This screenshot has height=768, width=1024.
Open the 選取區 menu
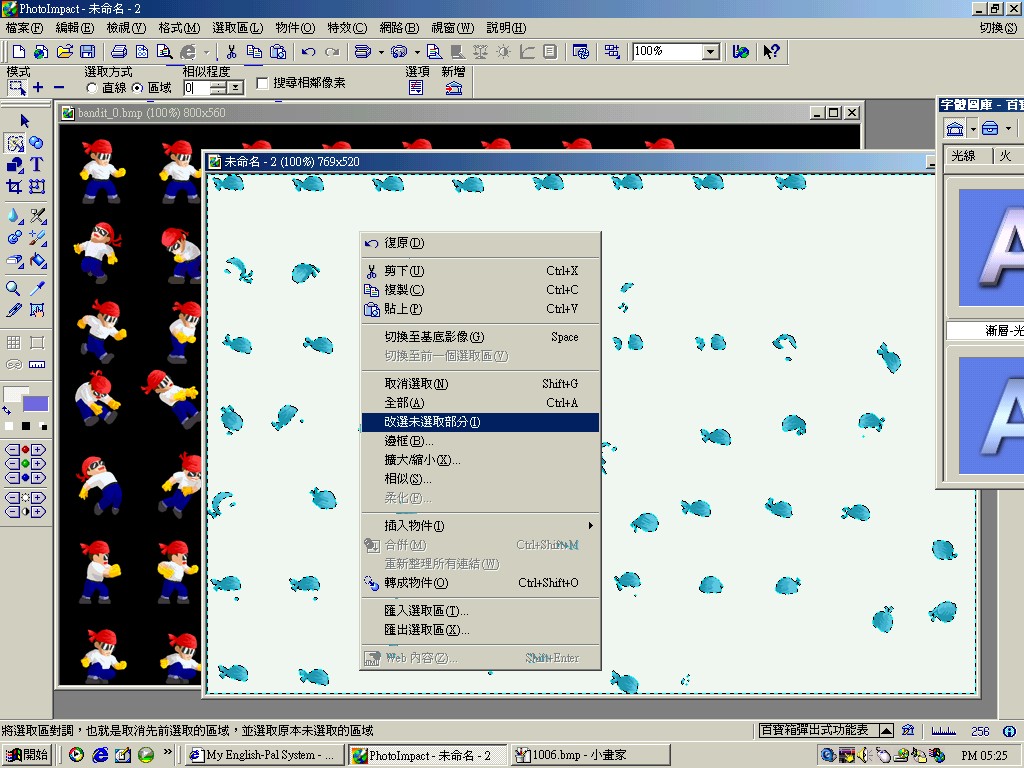tap(238, 28)
